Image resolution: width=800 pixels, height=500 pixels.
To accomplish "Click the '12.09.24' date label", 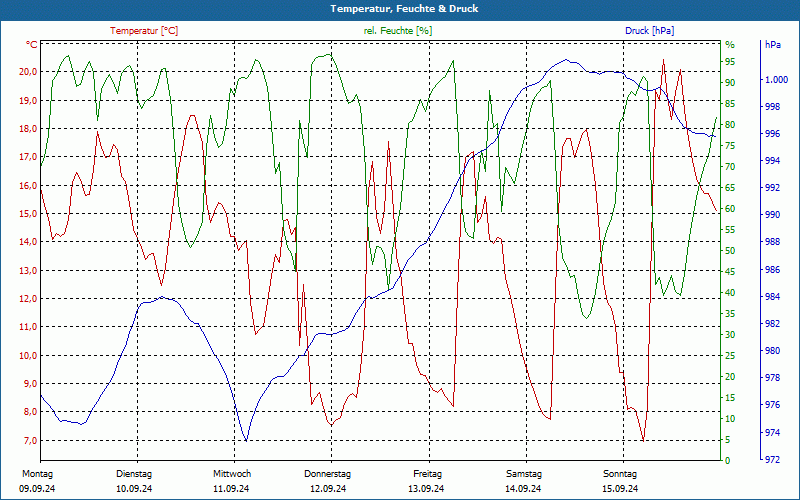I will tap(328, 489).
